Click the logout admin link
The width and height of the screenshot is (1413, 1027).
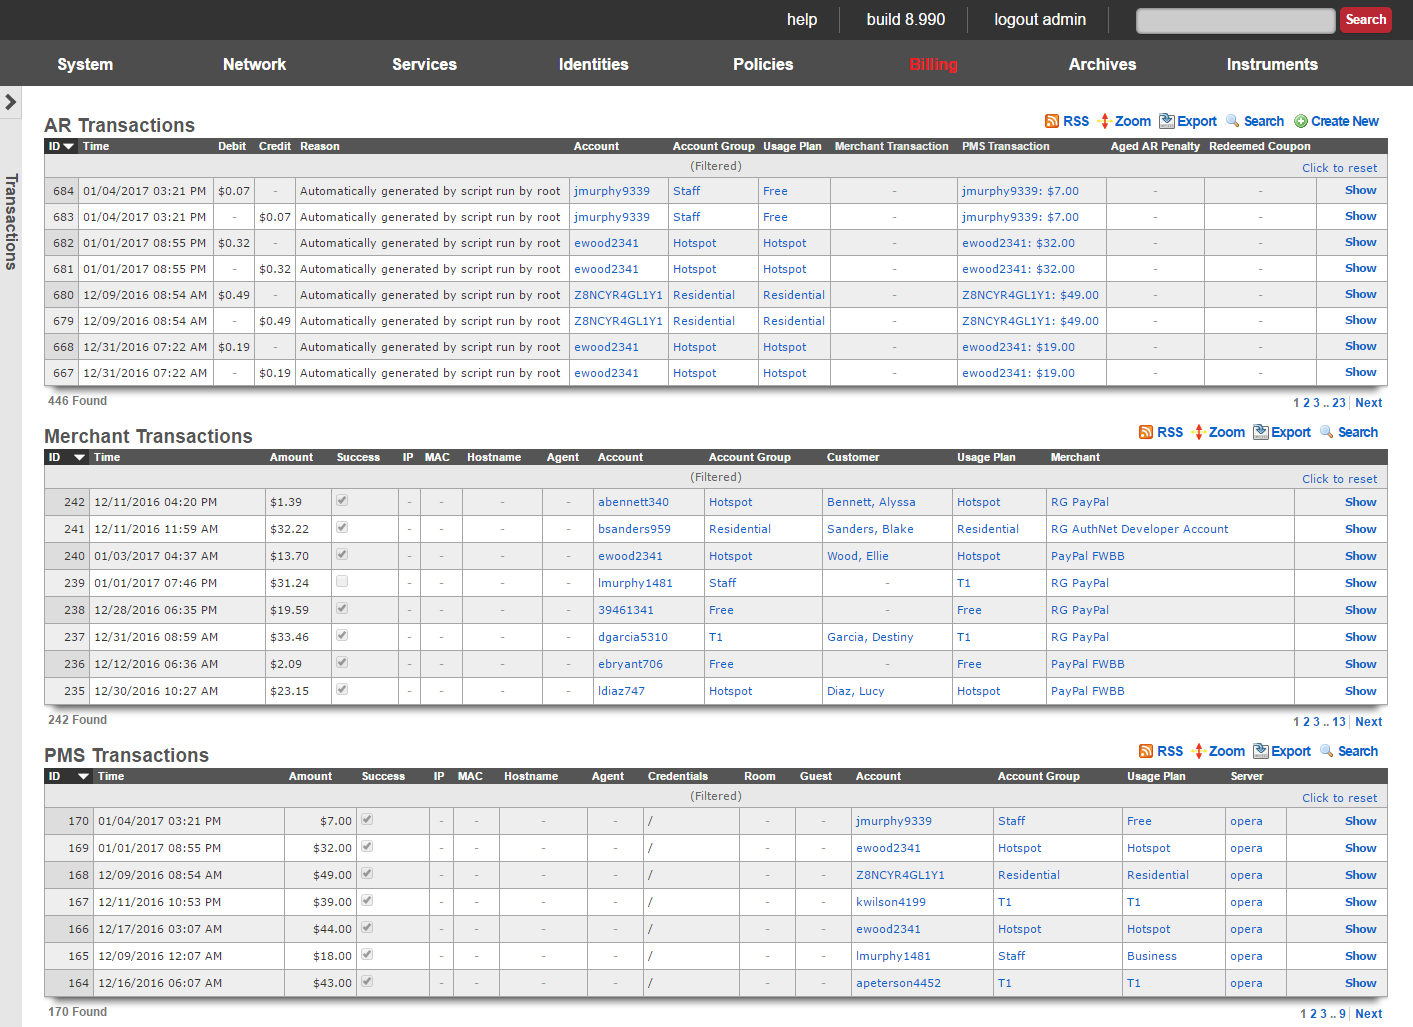(x=1039, y=20)
